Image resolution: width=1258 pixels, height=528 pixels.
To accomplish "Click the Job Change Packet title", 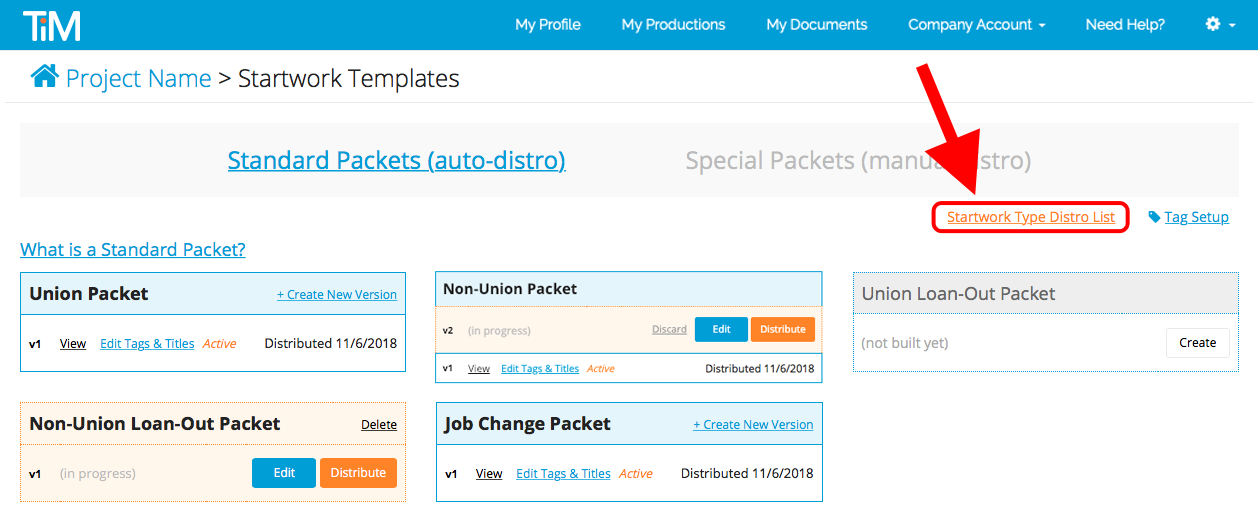I will (x=528, y=424).
